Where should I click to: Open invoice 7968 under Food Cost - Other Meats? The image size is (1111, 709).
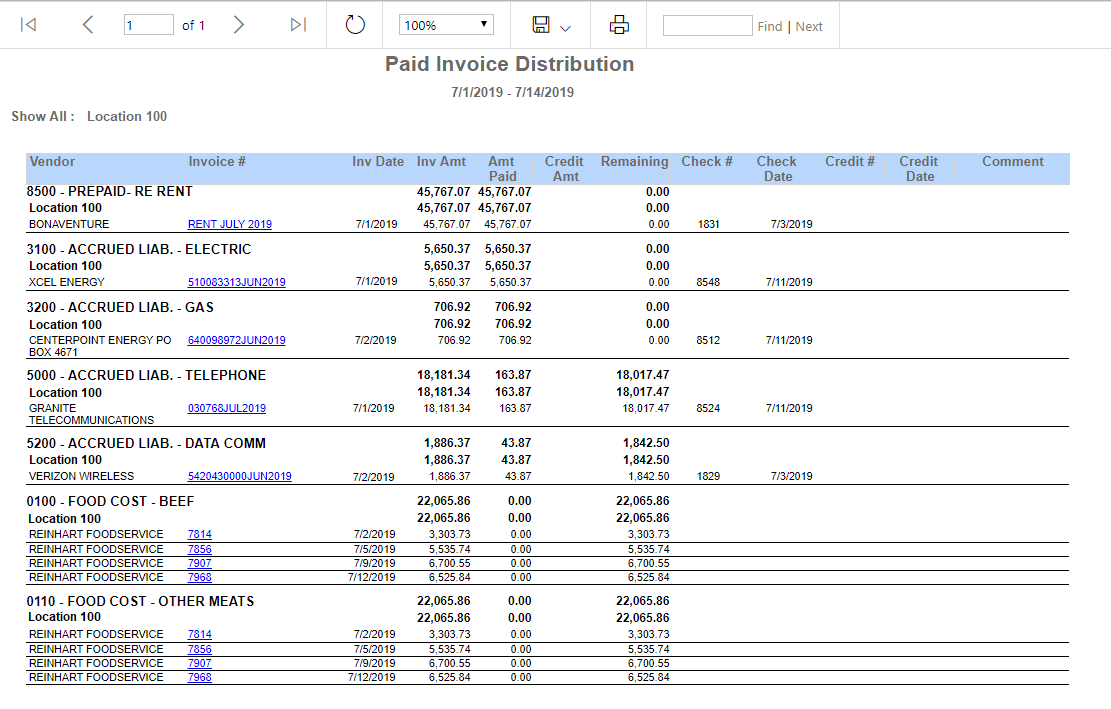200,677
